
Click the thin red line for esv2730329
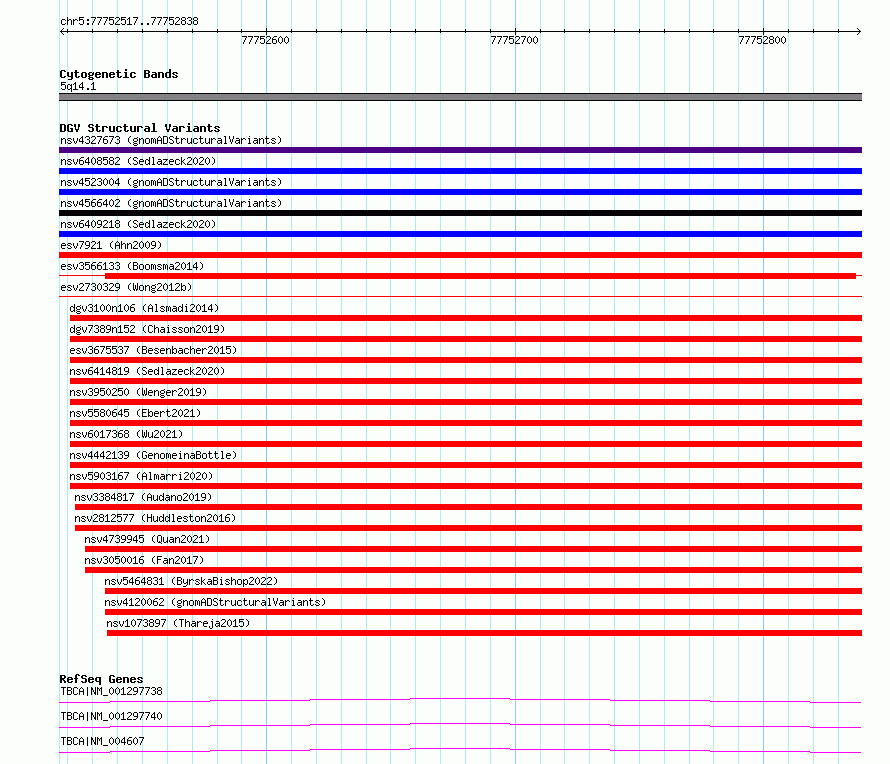(460, 296)
